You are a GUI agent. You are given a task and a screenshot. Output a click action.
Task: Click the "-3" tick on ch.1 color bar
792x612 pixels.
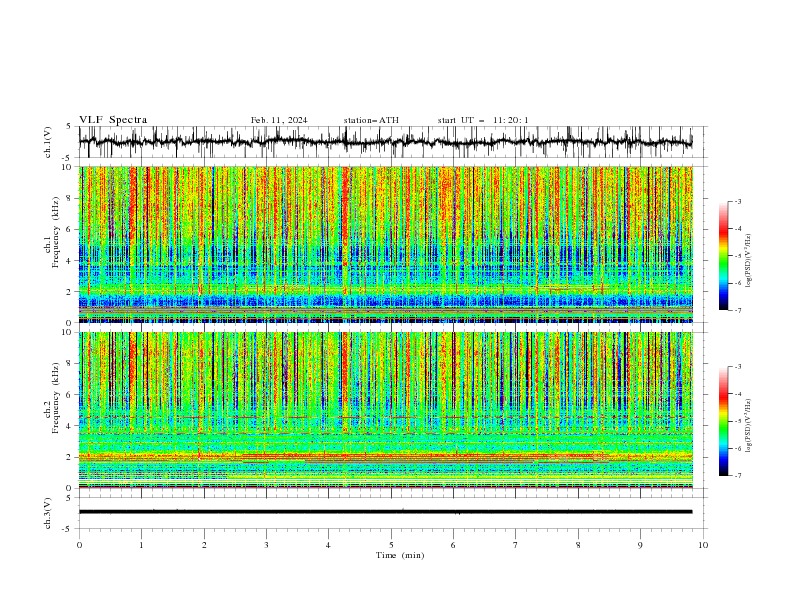click(x=738, y=201)
